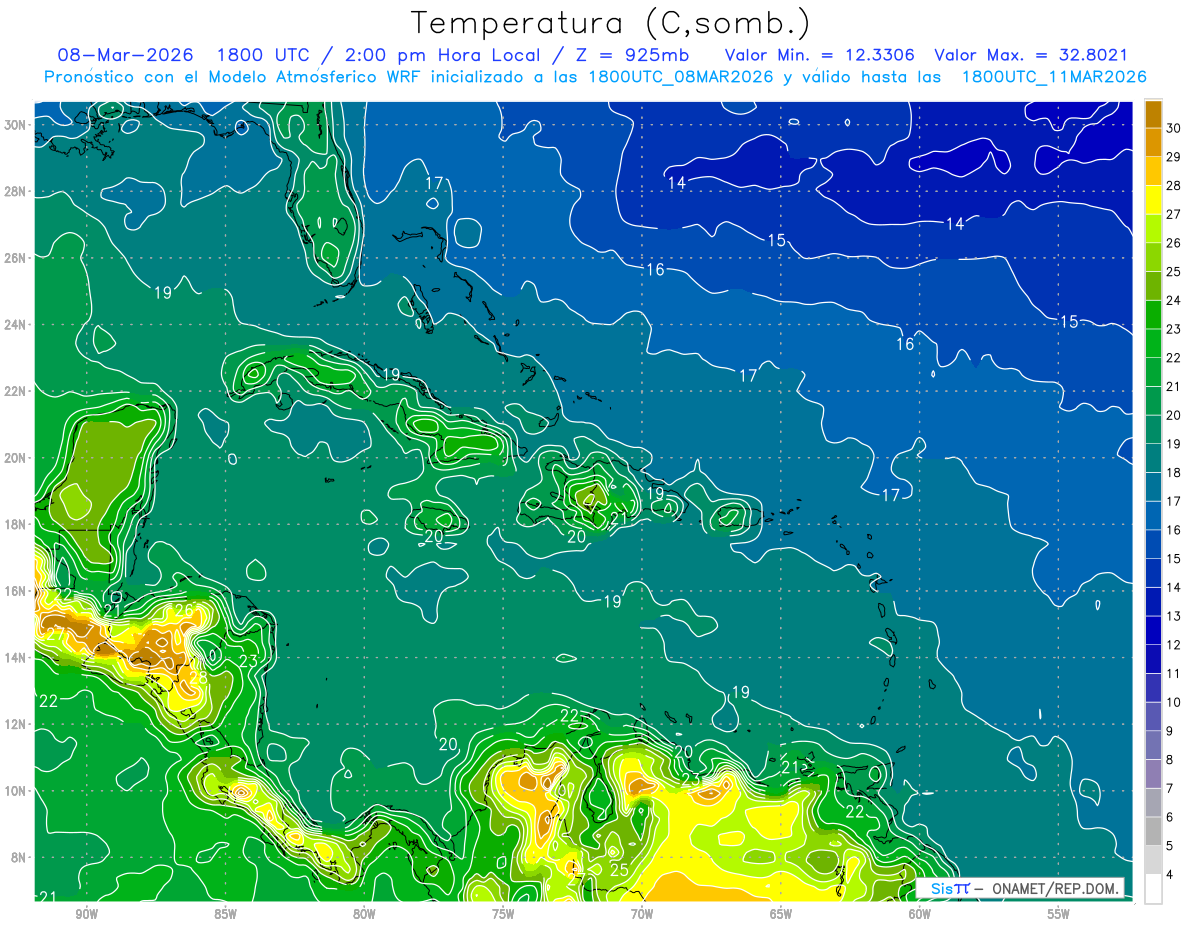Click the purple swatch between 7 and 8

click(1153, 773)
